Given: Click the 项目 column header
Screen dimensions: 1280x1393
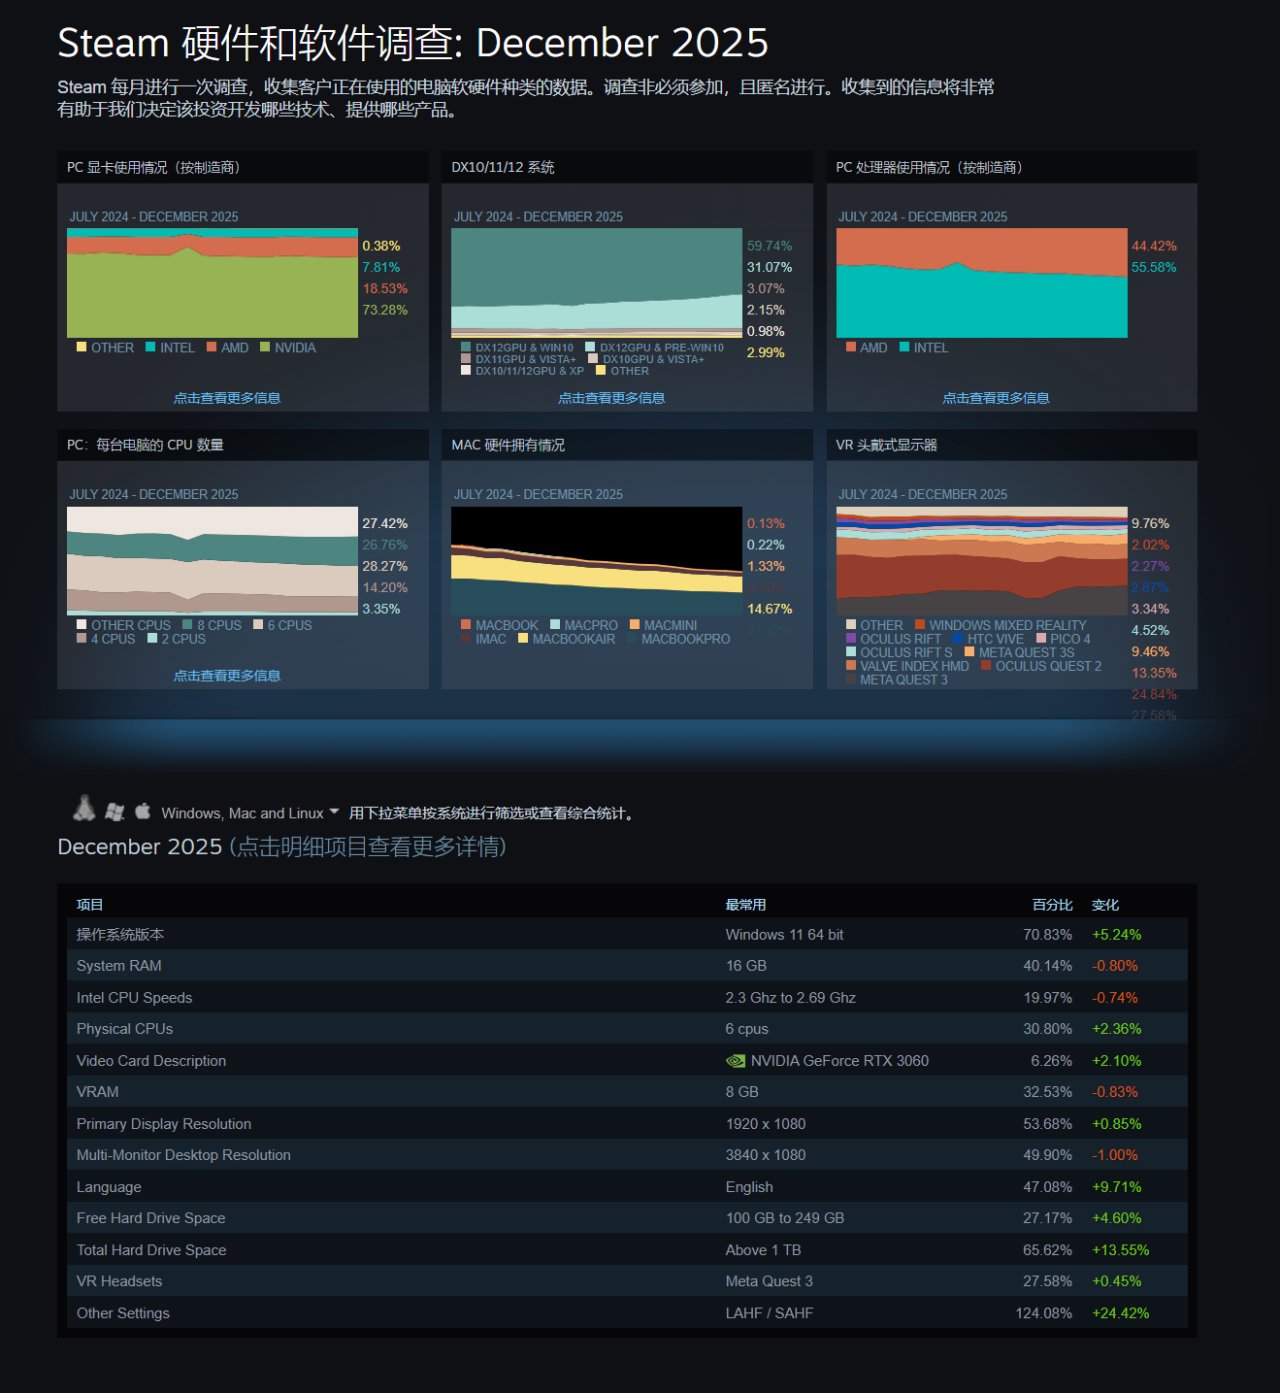Looking at the screenshot, I should click(x=90, y=905).
